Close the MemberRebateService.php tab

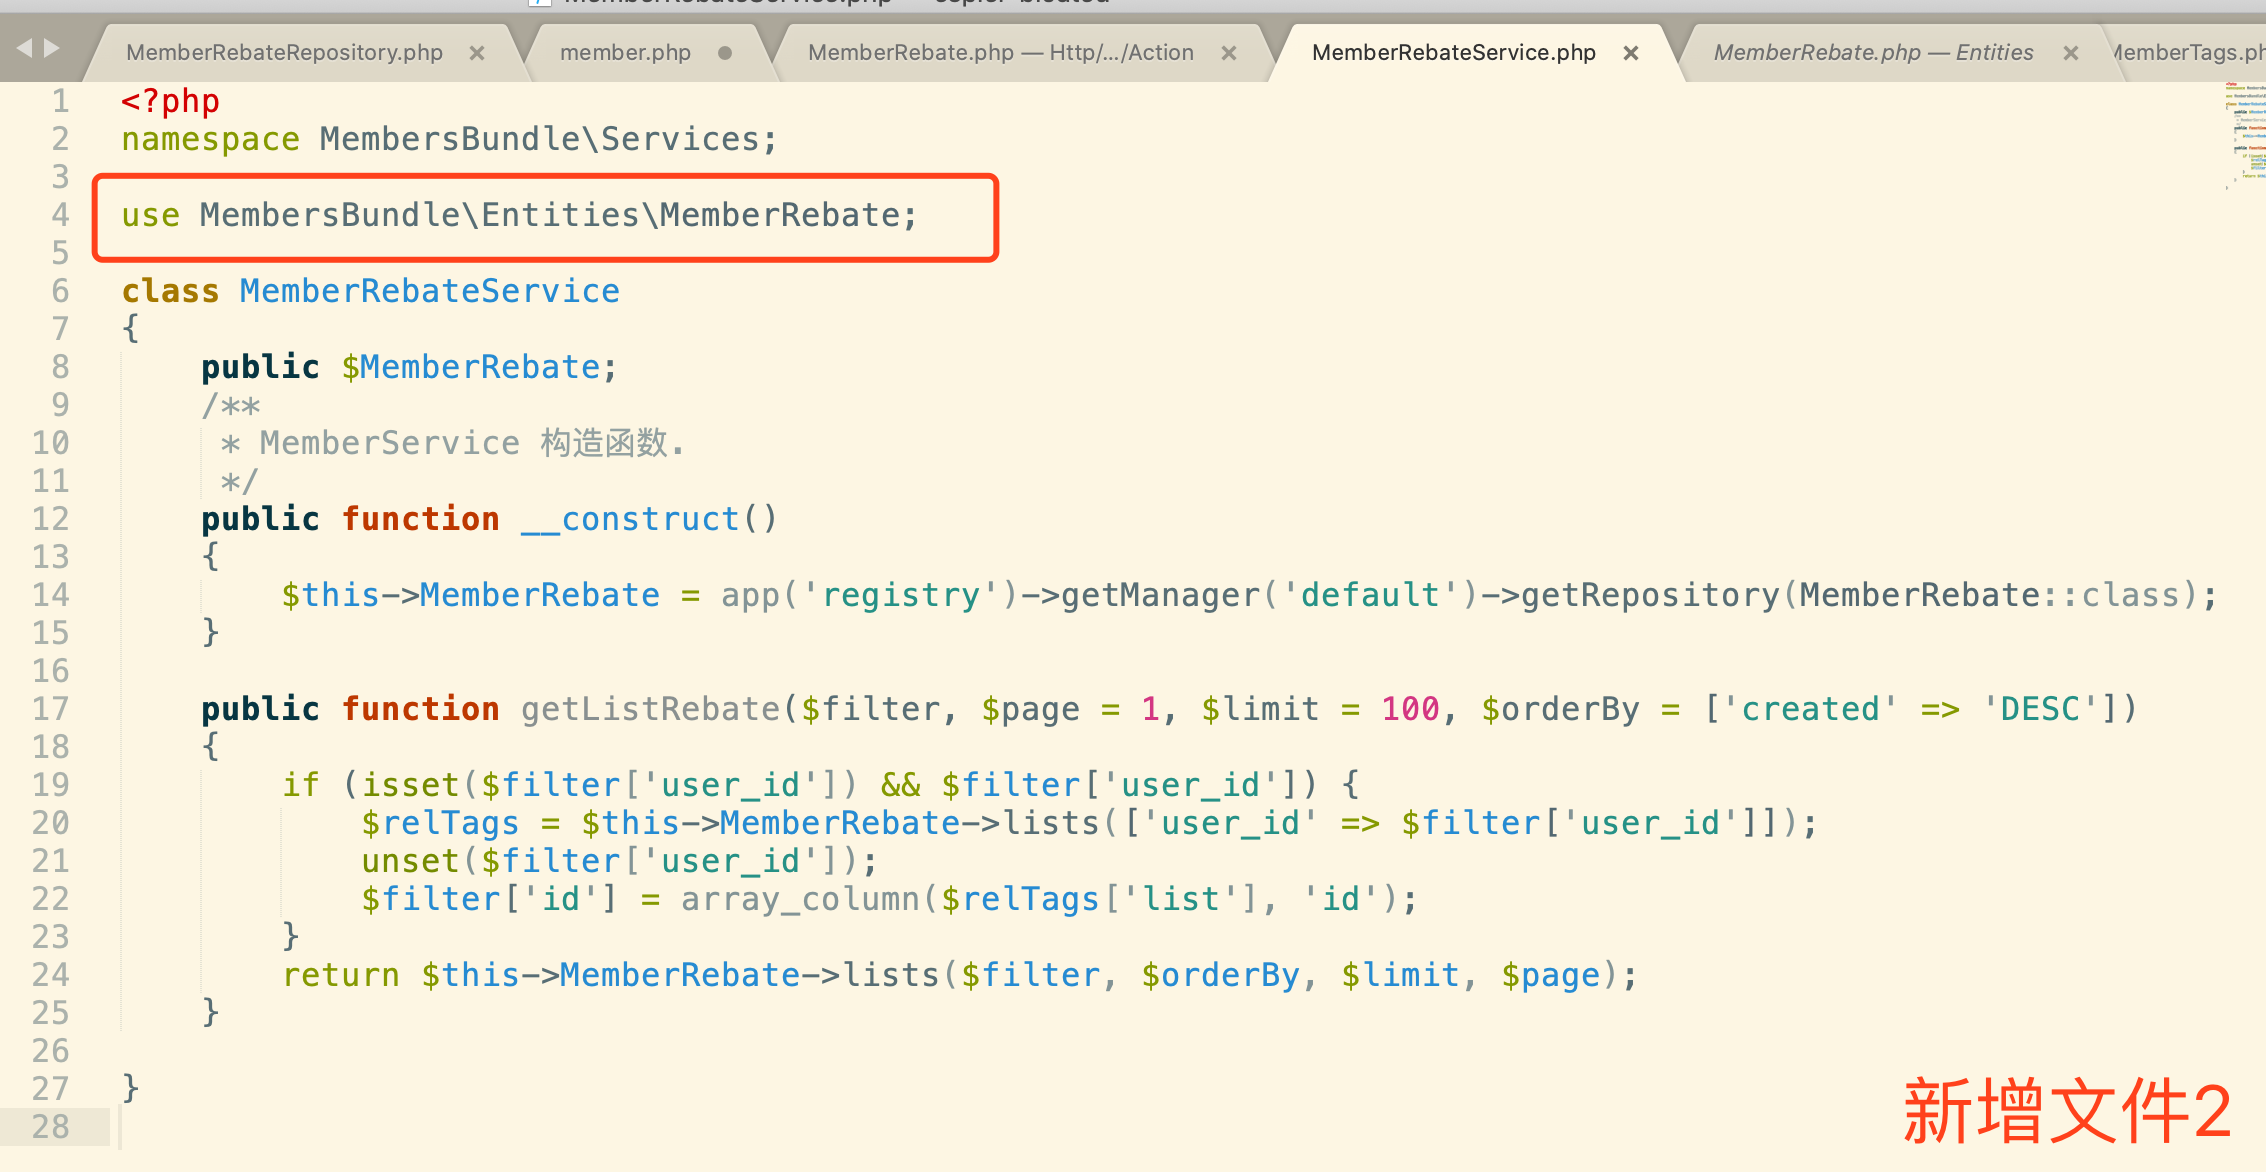1631,53
